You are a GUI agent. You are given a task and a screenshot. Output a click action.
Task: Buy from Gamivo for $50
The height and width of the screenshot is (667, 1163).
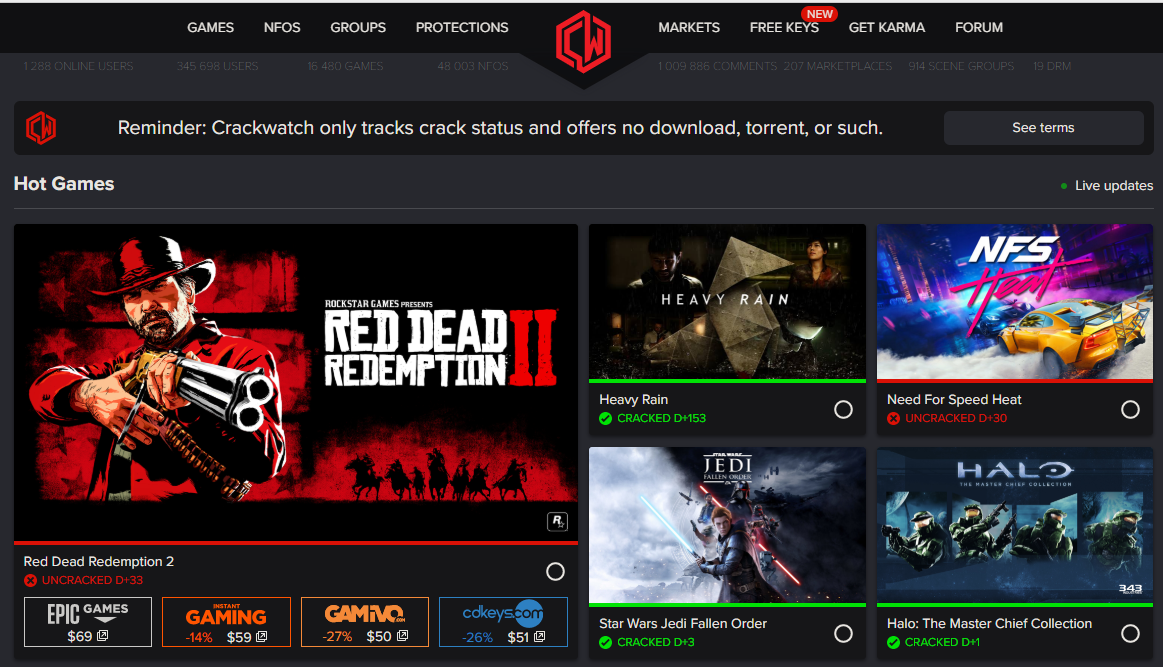tap(365, 622)
